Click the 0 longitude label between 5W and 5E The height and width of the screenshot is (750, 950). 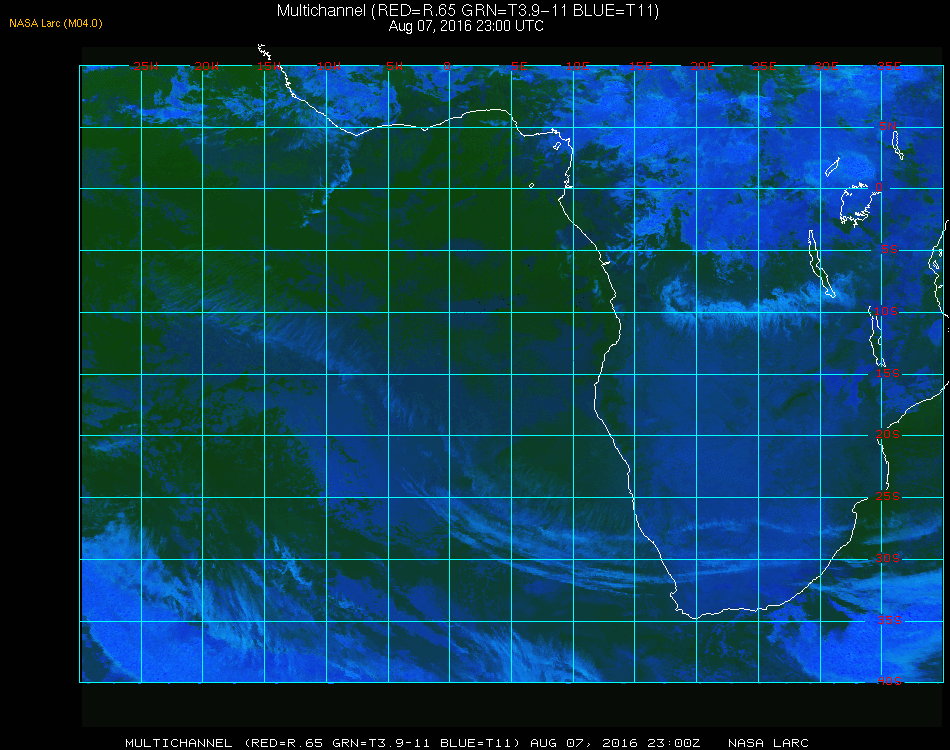tap(447, 66)
